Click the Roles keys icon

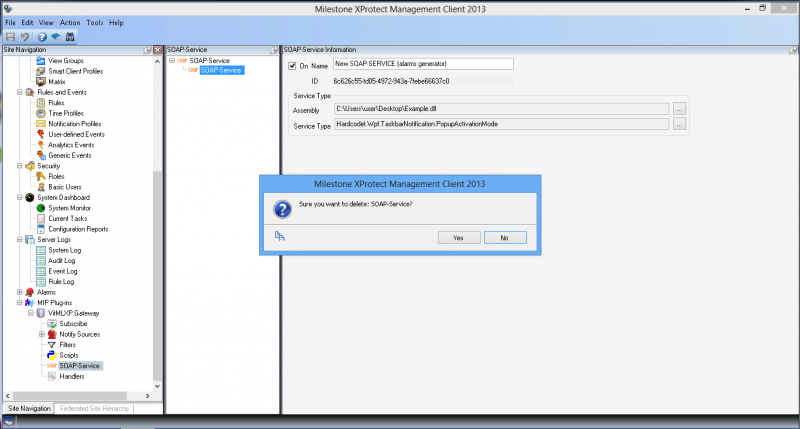point(41,176)
